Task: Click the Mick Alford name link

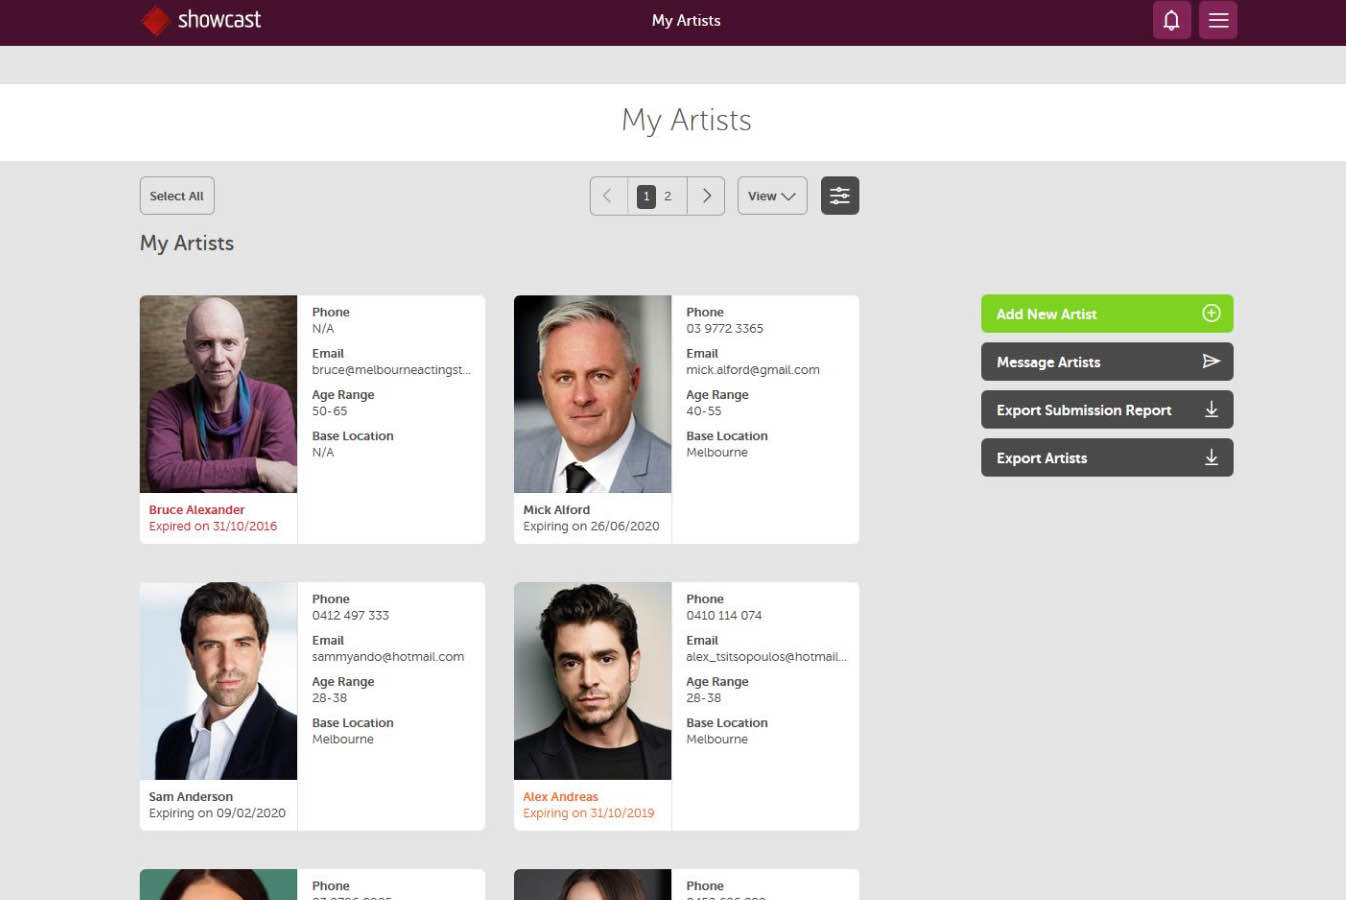Action: click(556, 510)
